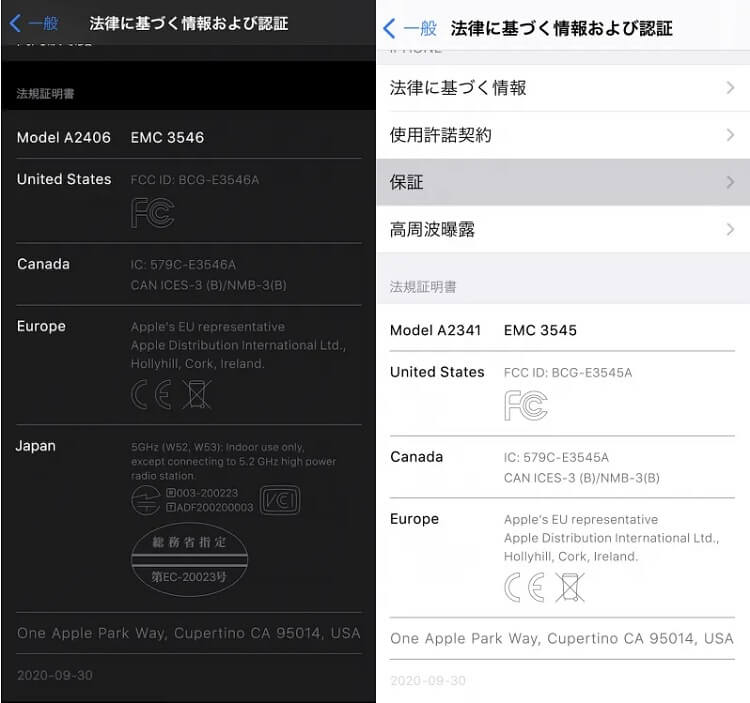Tap chevron on 保証 row
The height and width of the screenshot is (703, 750).
click(730, 182)
